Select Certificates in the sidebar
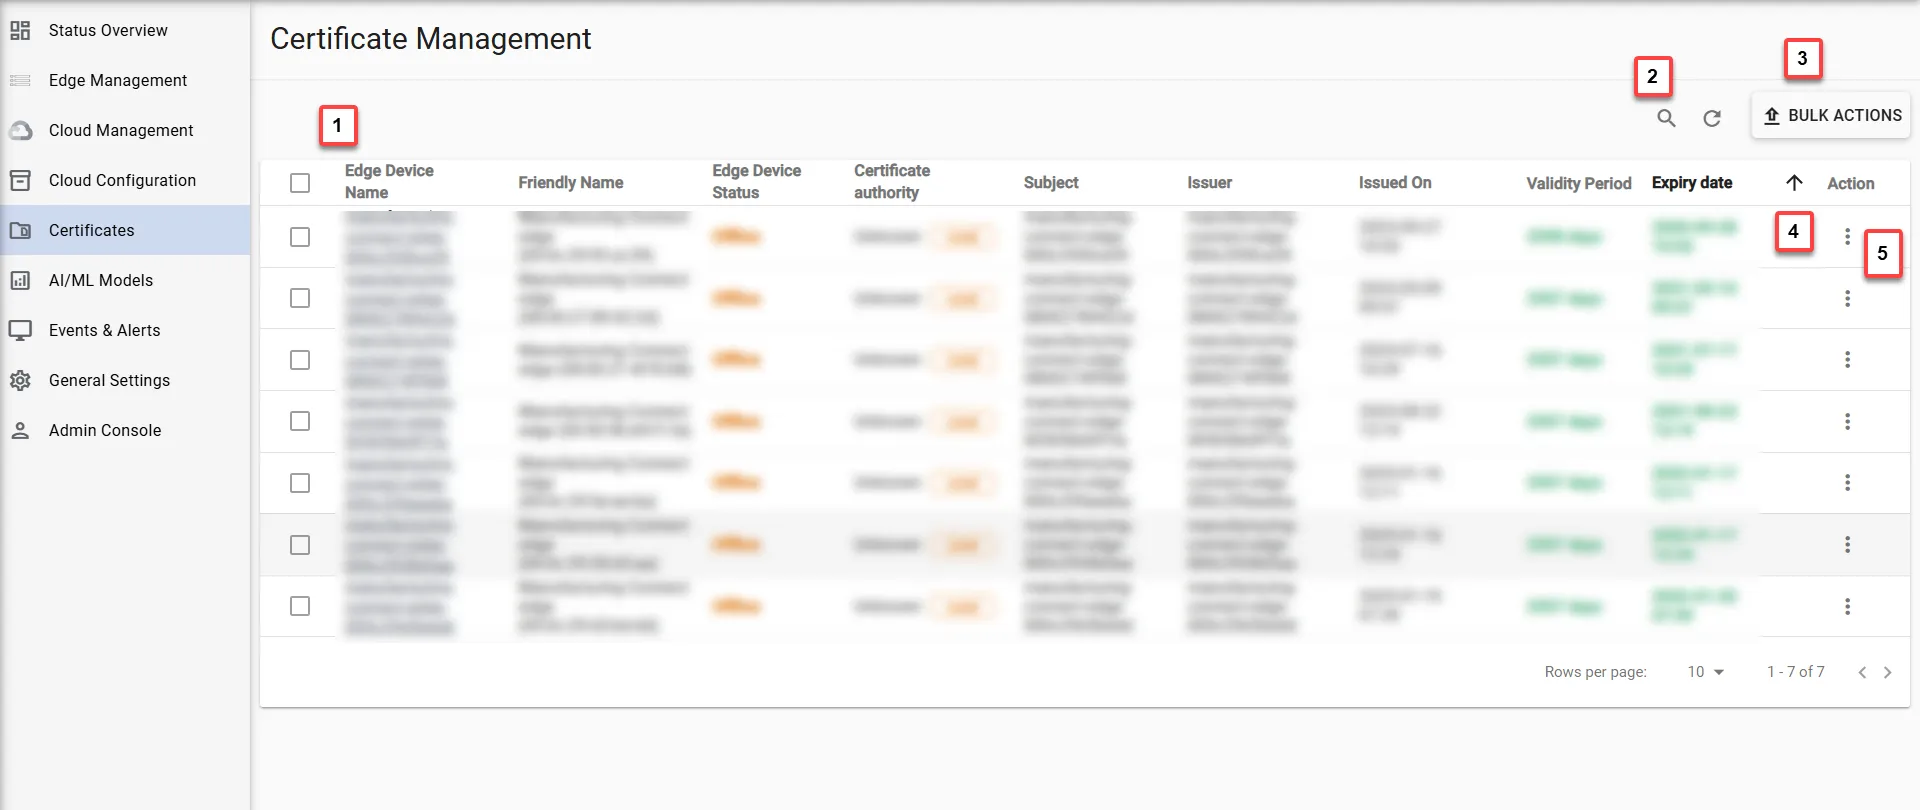This screenshot has width=1920, height=810. click(x=125, y=230)
